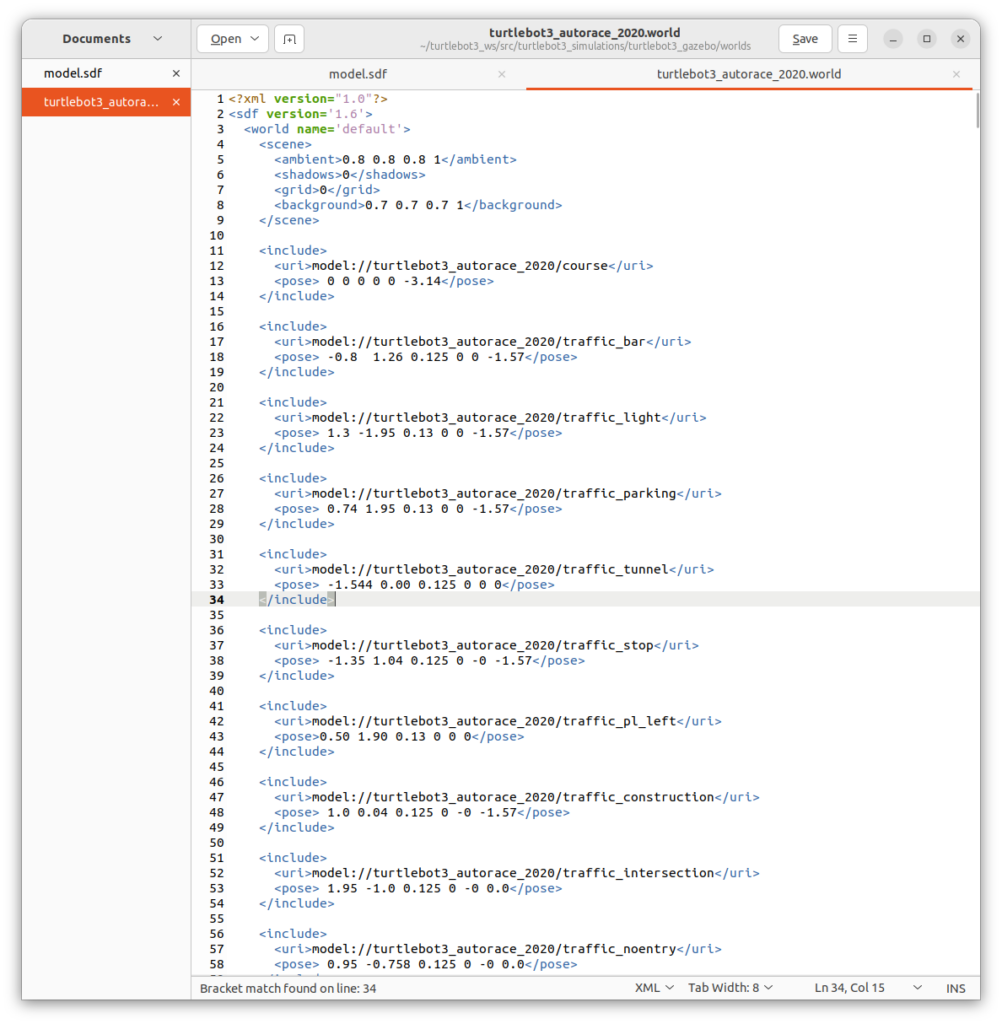Click the traffic_pl_left uri line
The width and height of the screenshot is (1002, 1024).
point(498,721)
